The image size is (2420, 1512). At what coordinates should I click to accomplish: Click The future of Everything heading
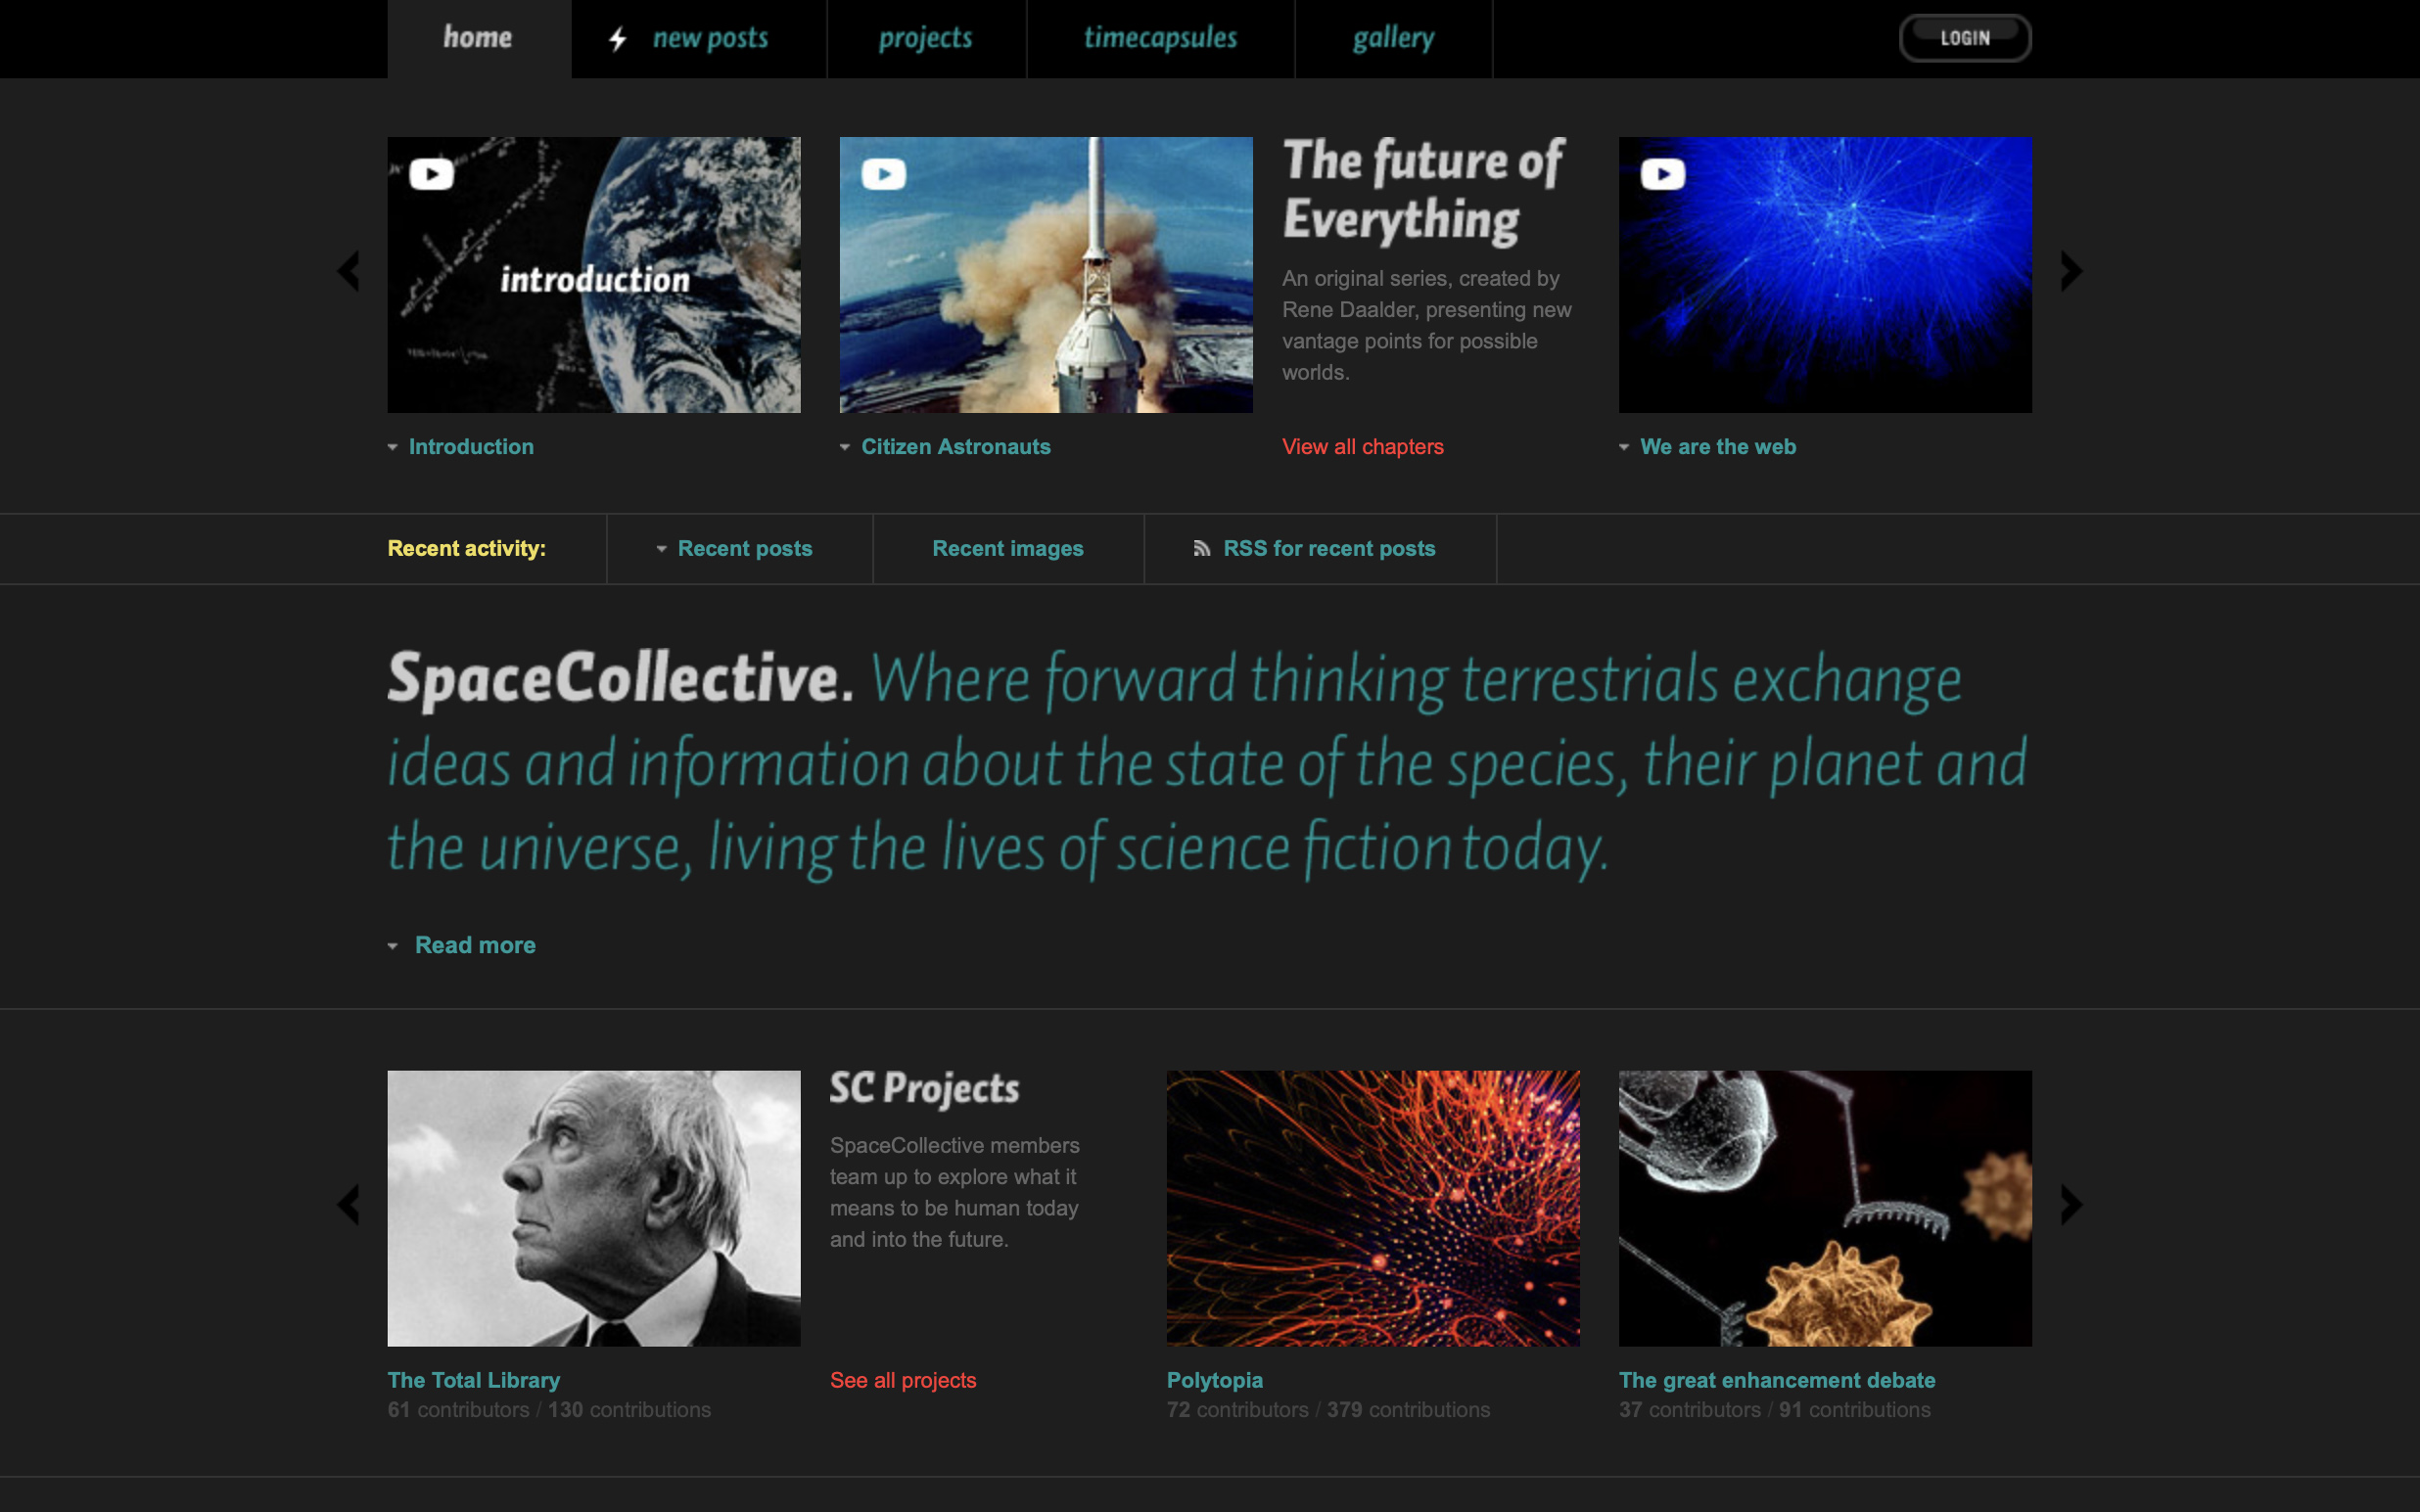click(x=1424, y=190)
